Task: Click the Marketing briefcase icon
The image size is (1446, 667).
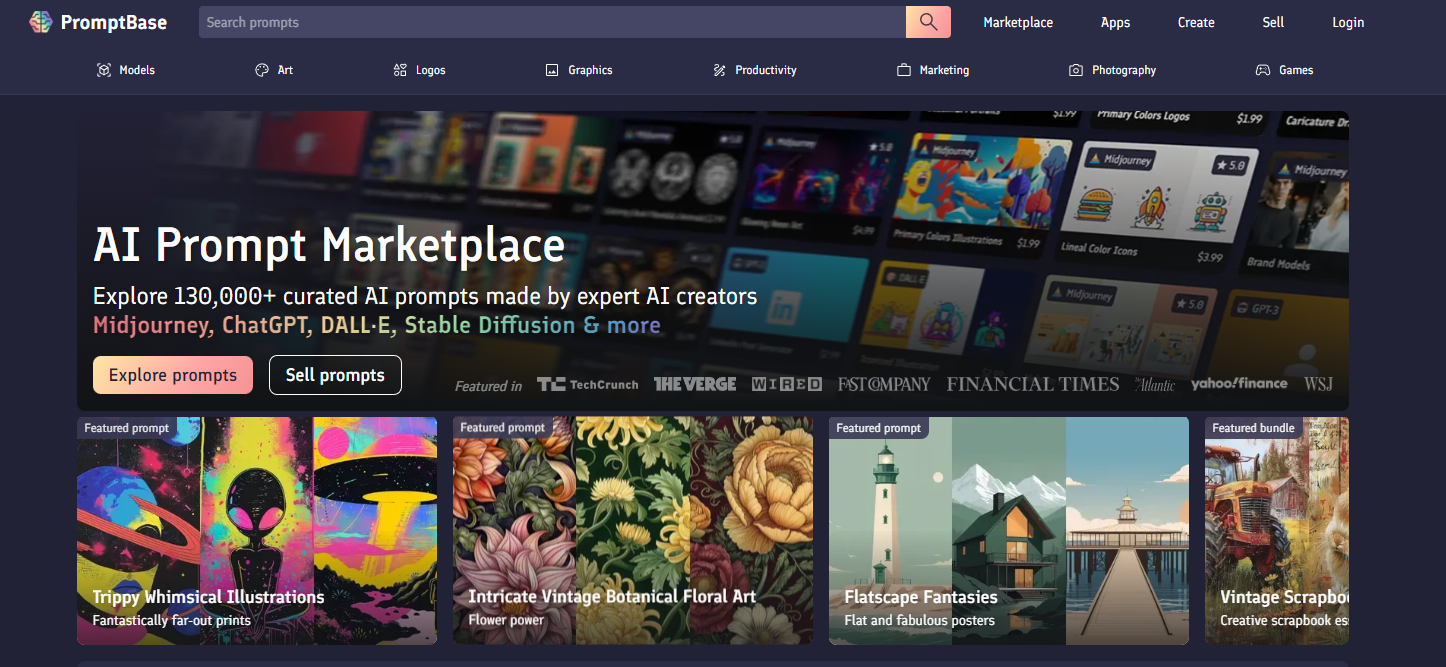Action: click(904, 70)
